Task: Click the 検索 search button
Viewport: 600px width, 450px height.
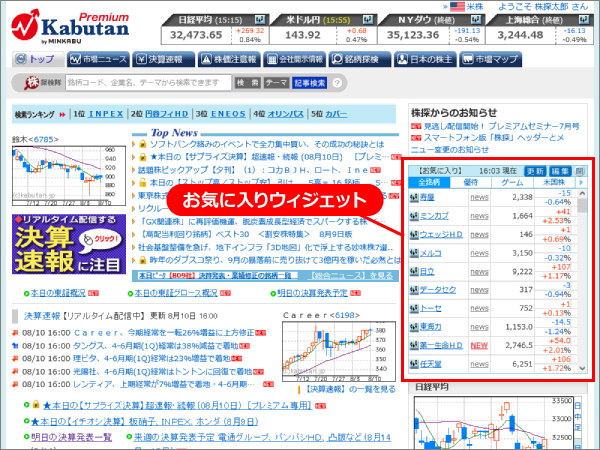Action: (x=248, y=83)
